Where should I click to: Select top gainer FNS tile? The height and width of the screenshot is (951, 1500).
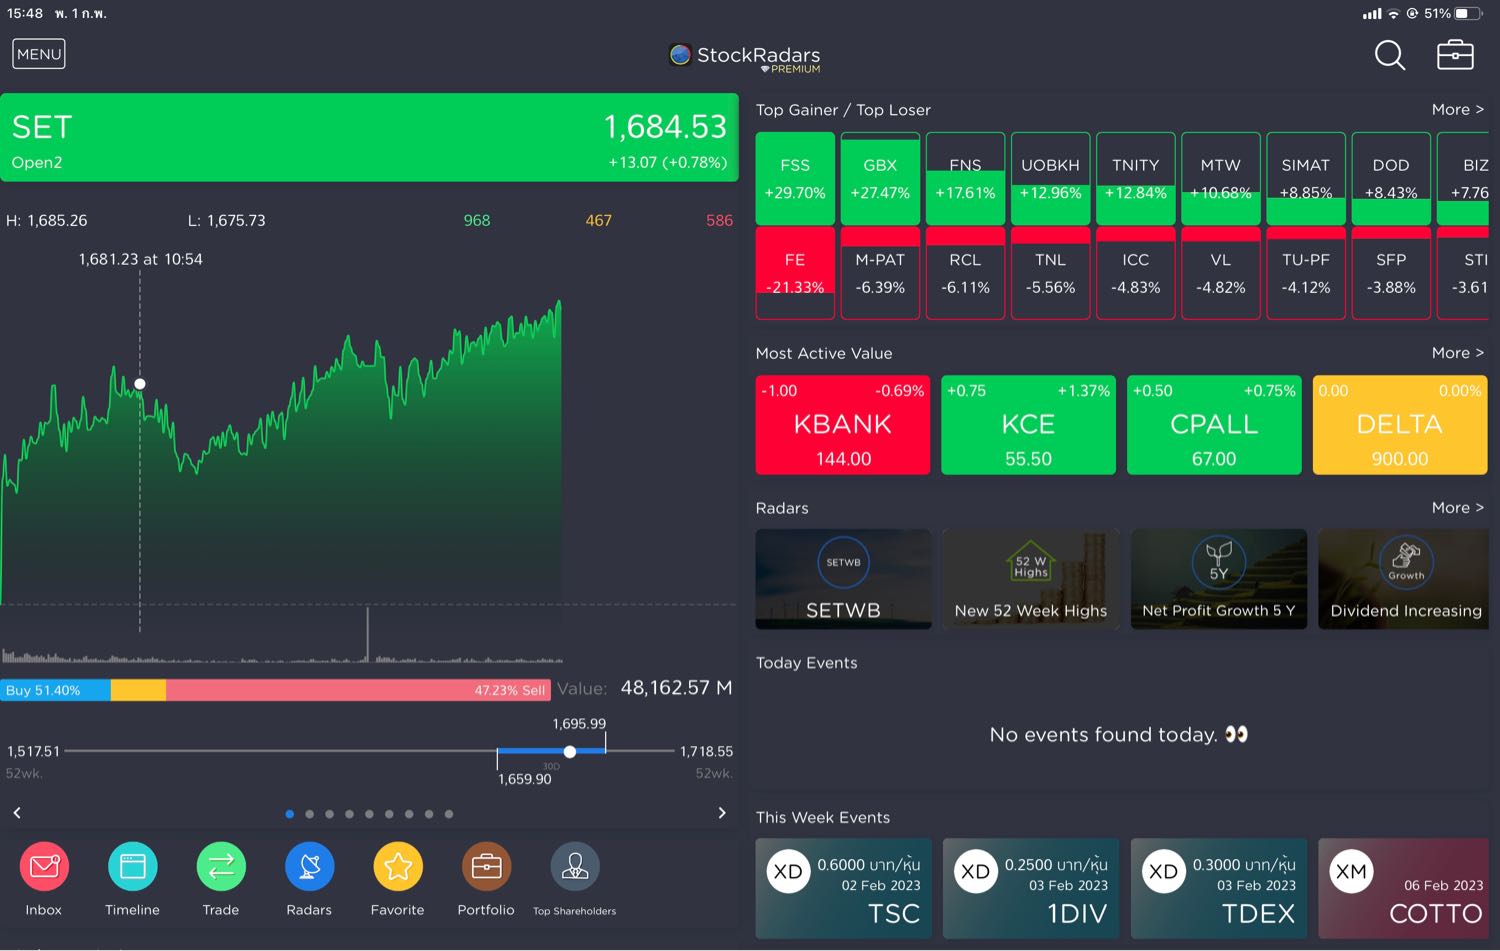965,178
